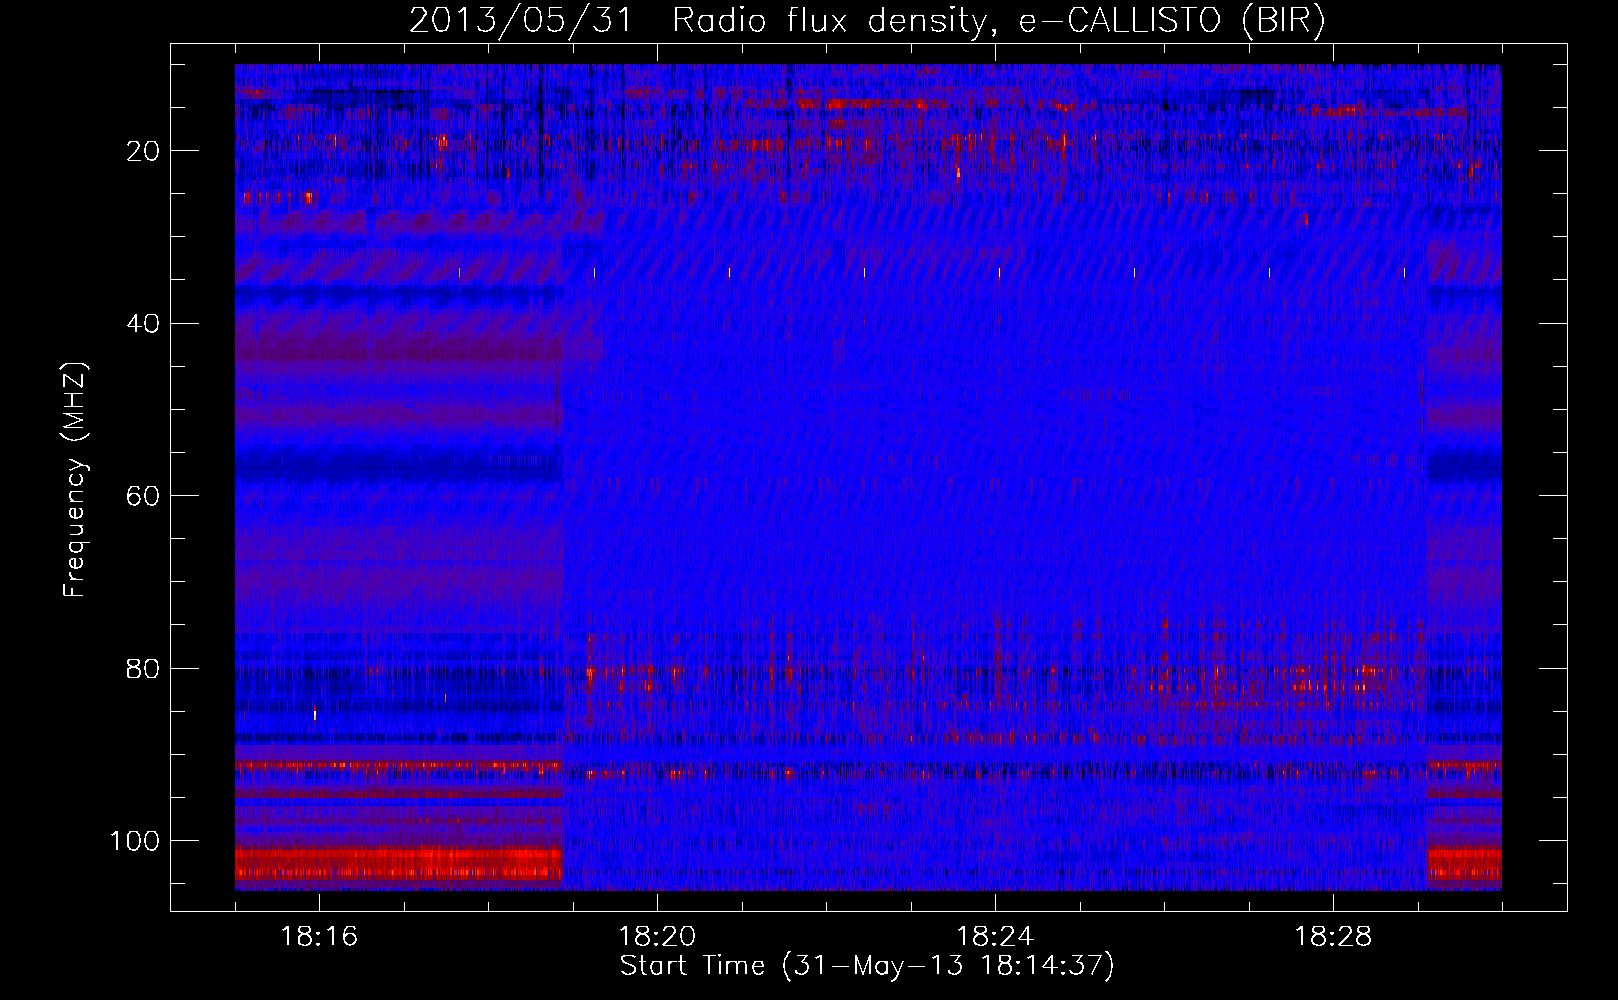
Task: Click the 40 MHz frequency tick label
Action: [144, 323]
